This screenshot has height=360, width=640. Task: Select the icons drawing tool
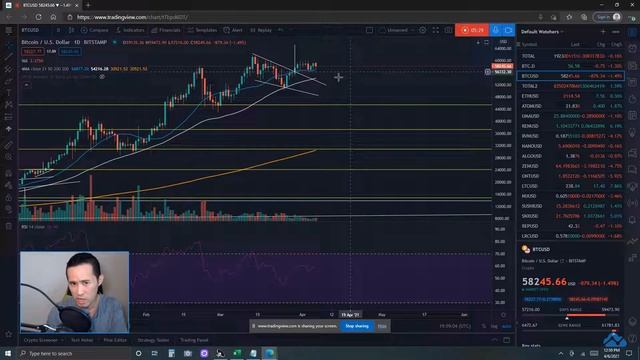9,129
